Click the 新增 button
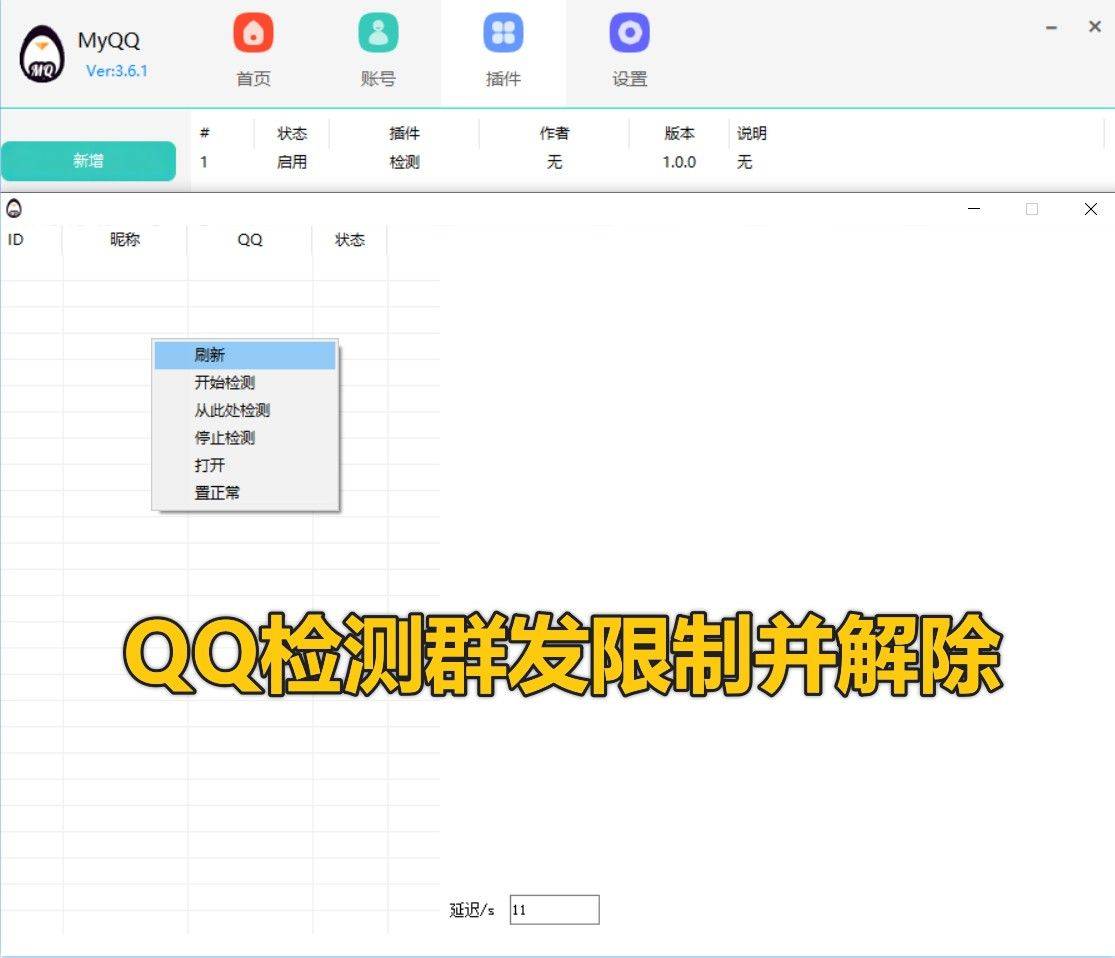 88,161
